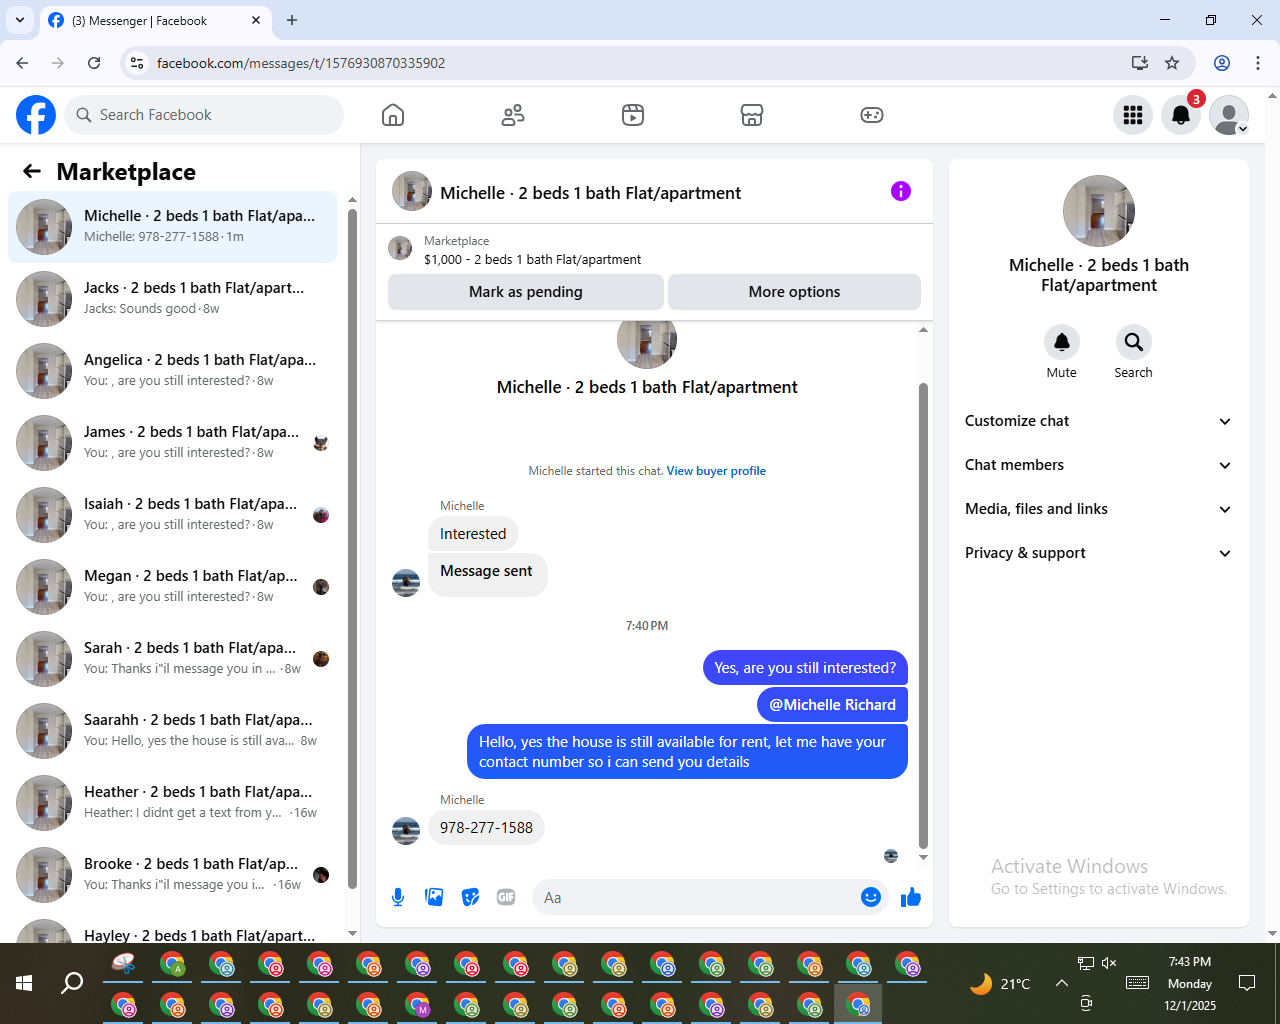
Task: Open the $1,000 Marketplace listing banner
Action: click(654, 250)
